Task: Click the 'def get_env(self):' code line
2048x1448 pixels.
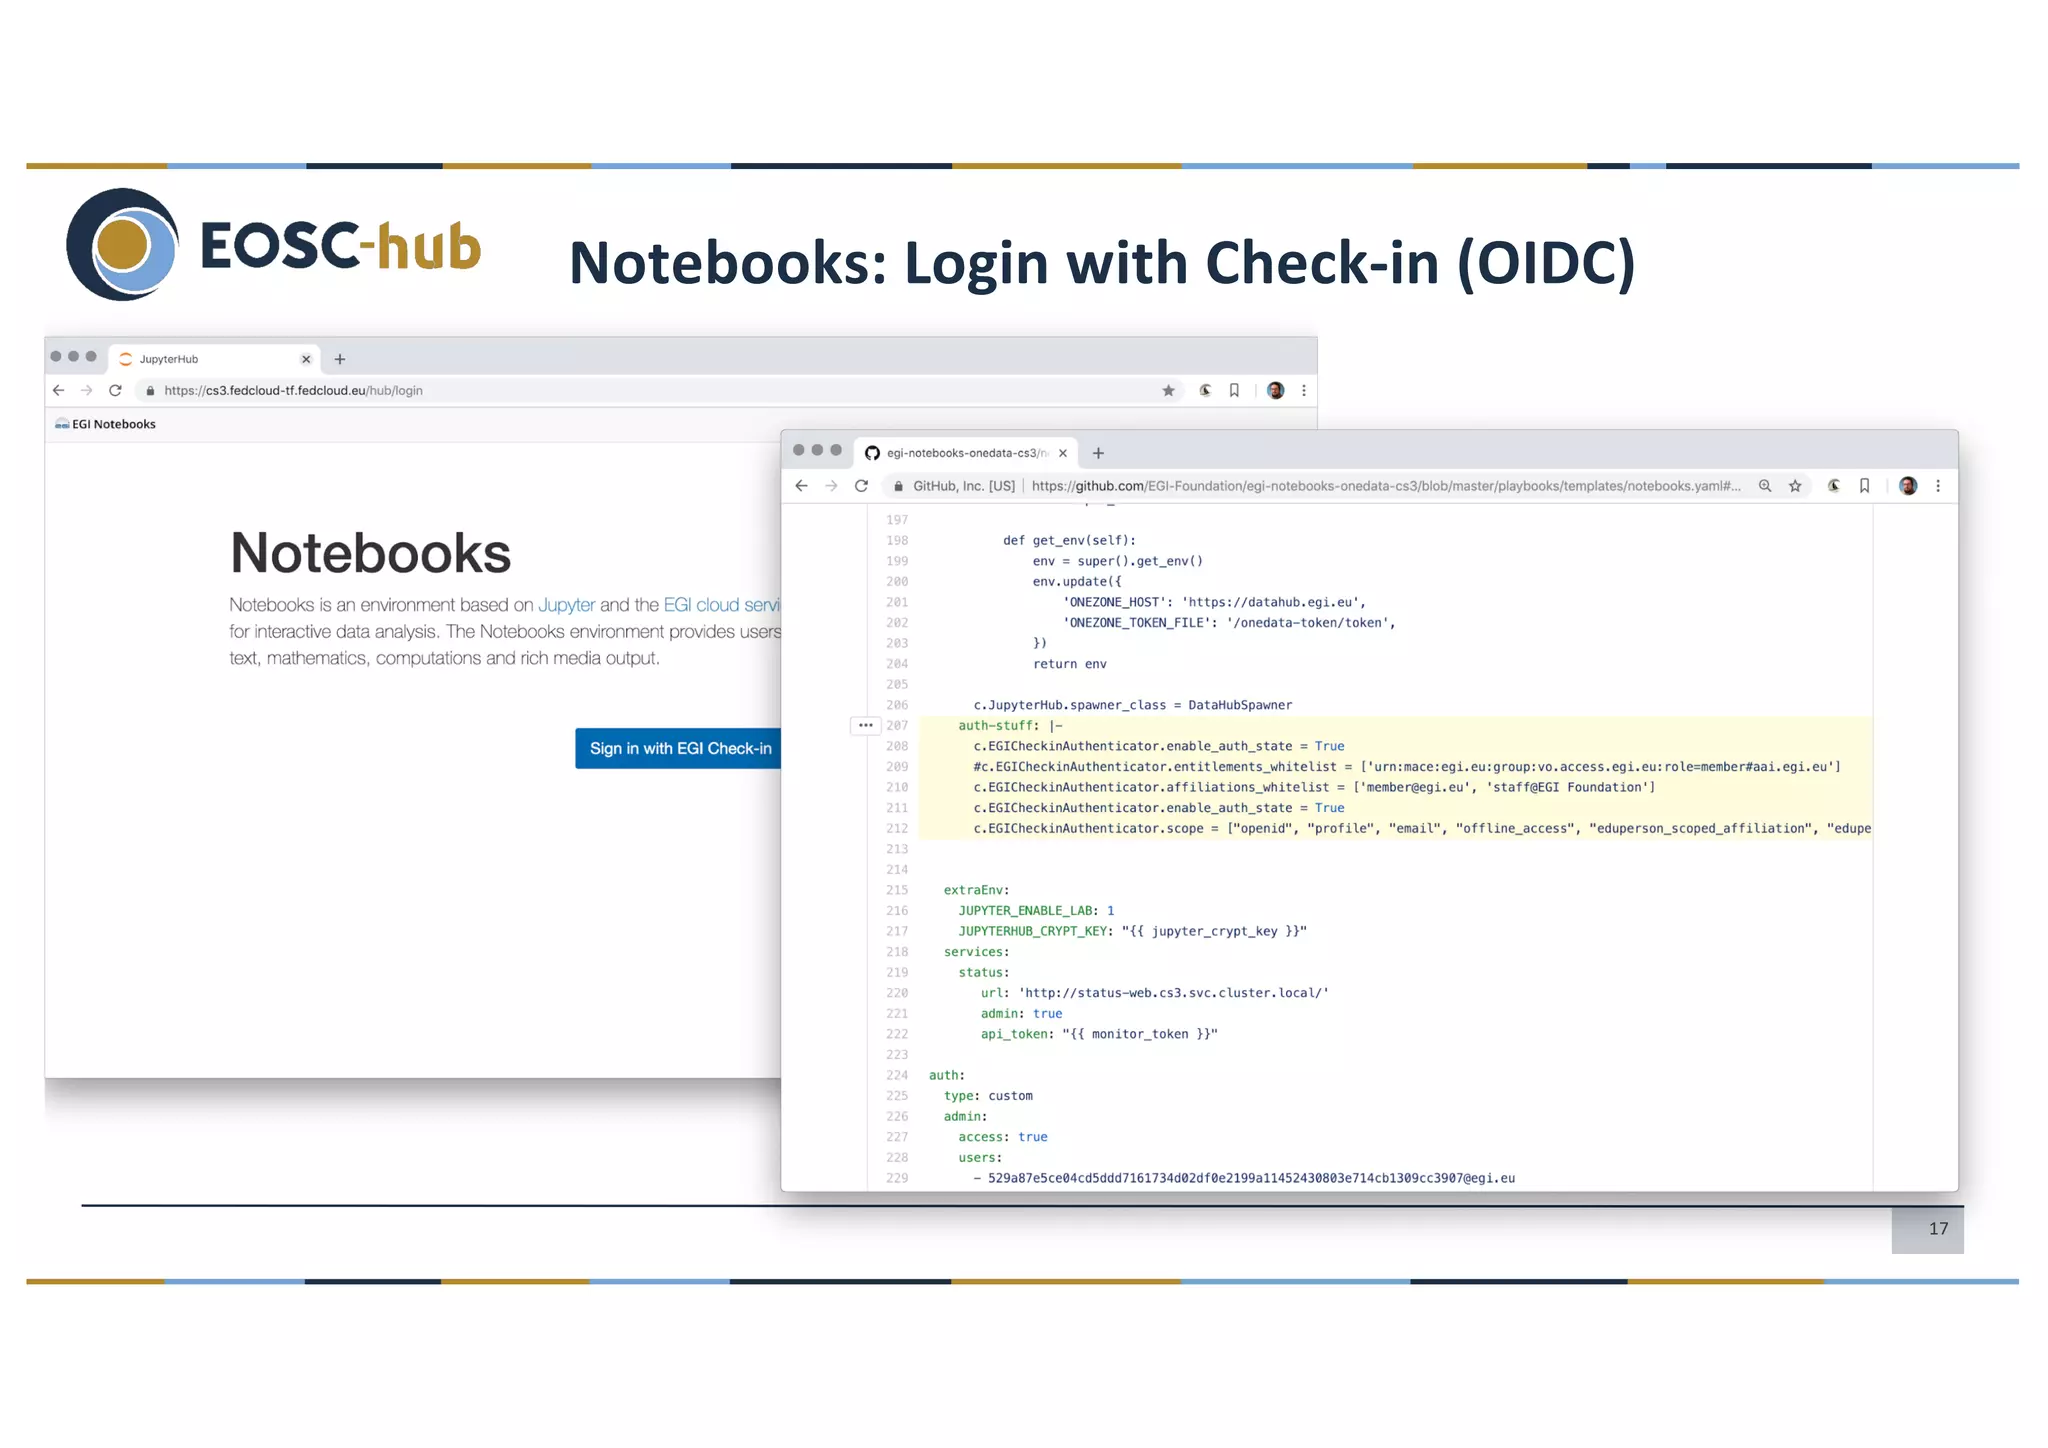Action: click(x=1069, y=541)
